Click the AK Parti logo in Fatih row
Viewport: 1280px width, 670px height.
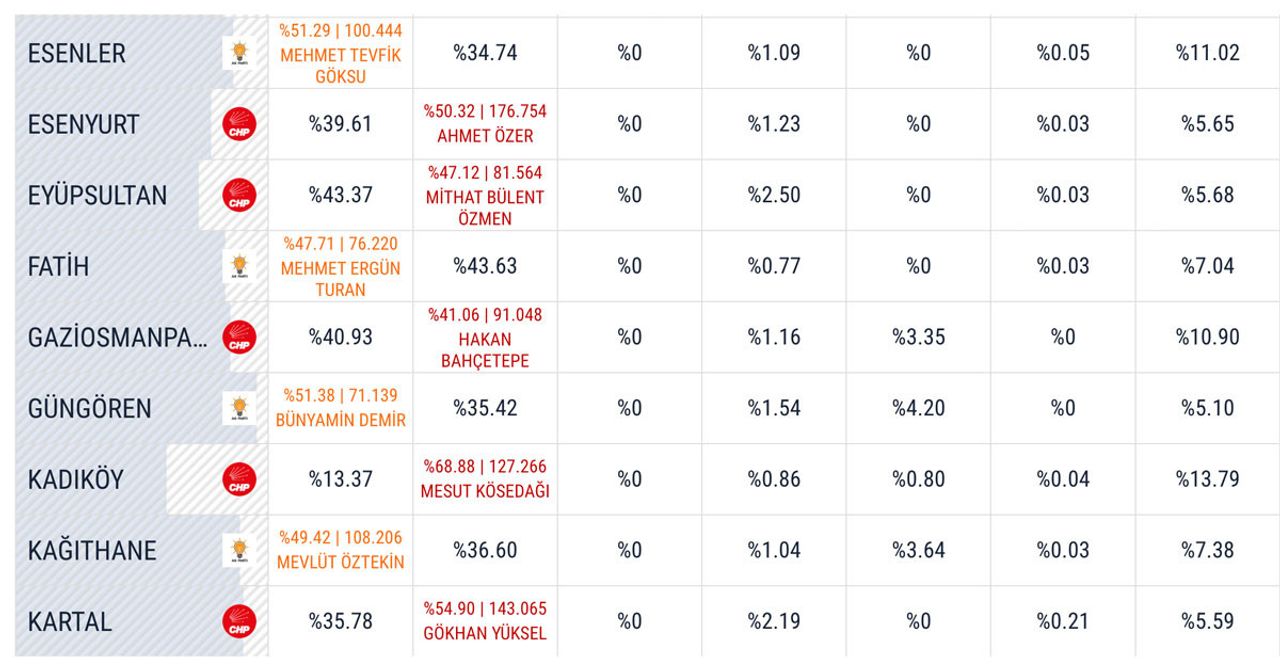(x=239, y=266)
